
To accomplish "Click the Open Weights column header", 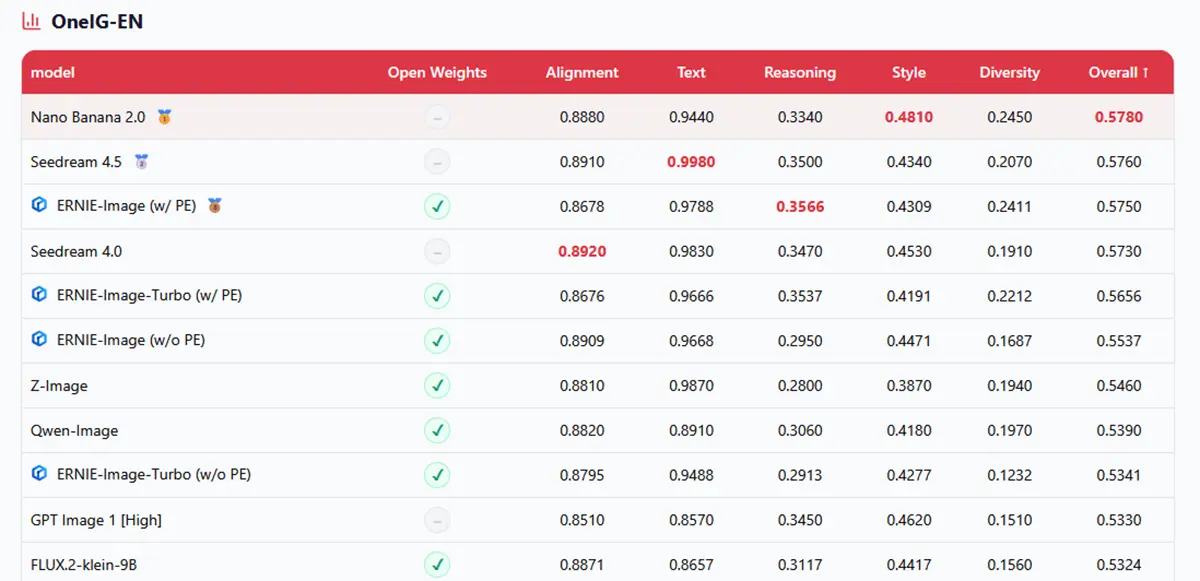I will pos(437,72).
